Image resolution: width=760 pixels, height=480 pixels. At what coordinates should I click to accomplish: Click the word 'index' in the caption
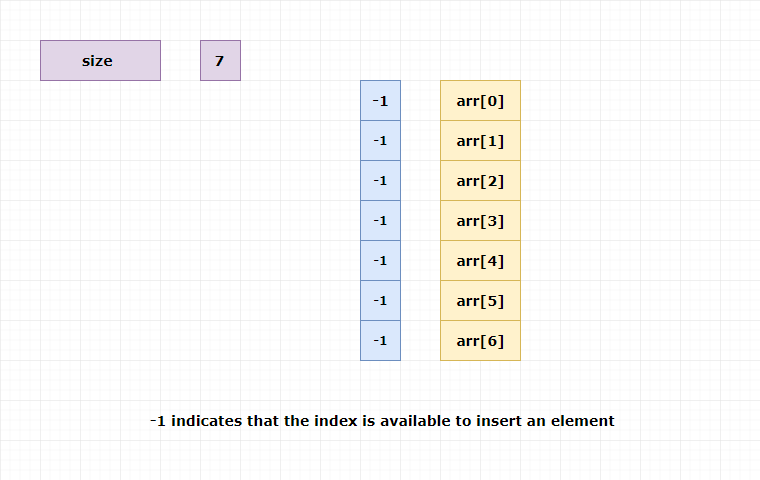(336, 421)
